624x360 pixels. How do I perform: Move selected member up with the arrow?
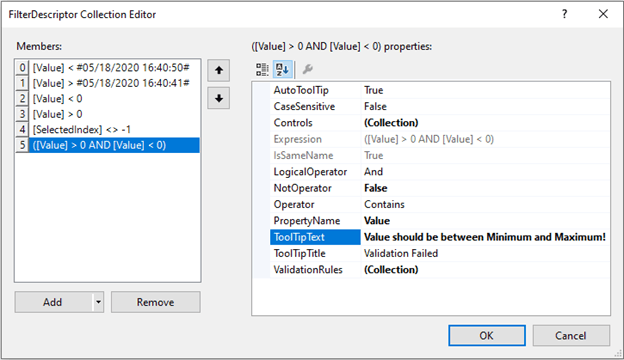(x=218, y=71)
